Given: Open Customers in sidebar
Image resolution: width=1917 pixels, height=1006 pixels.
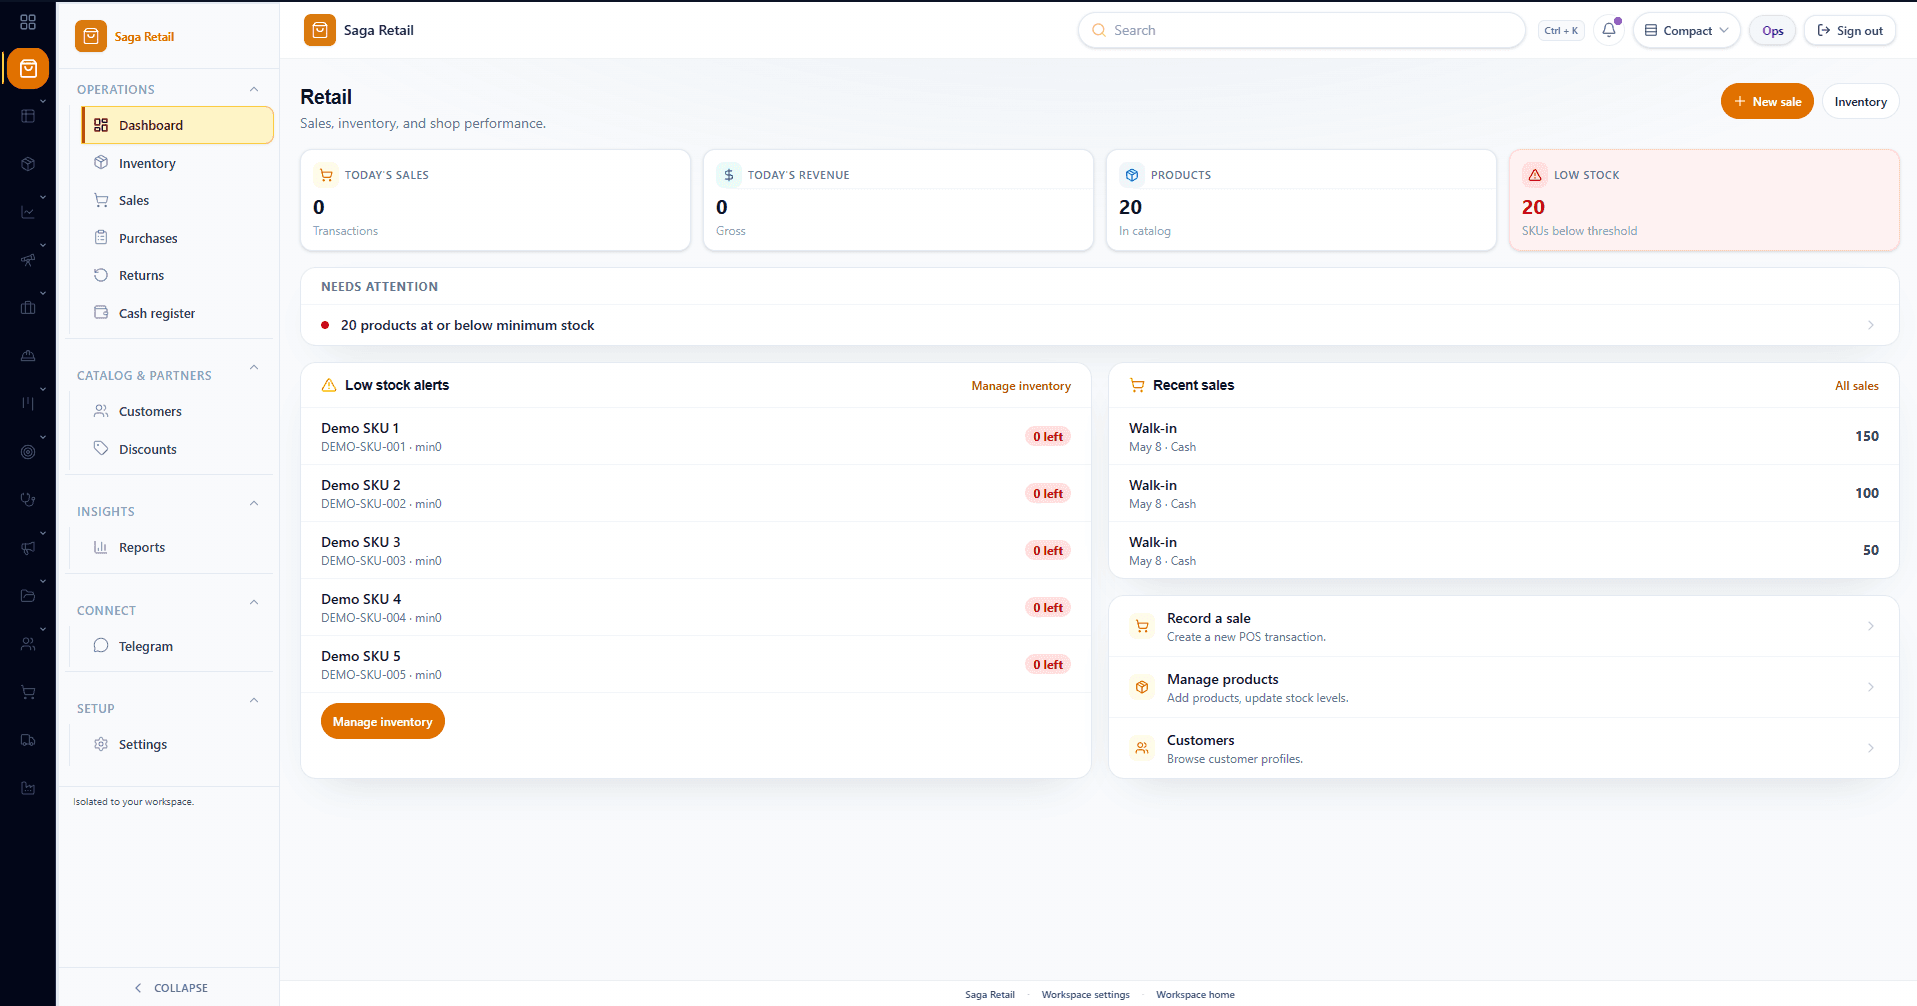Looking at the screenshot, I should coord(177,411).
